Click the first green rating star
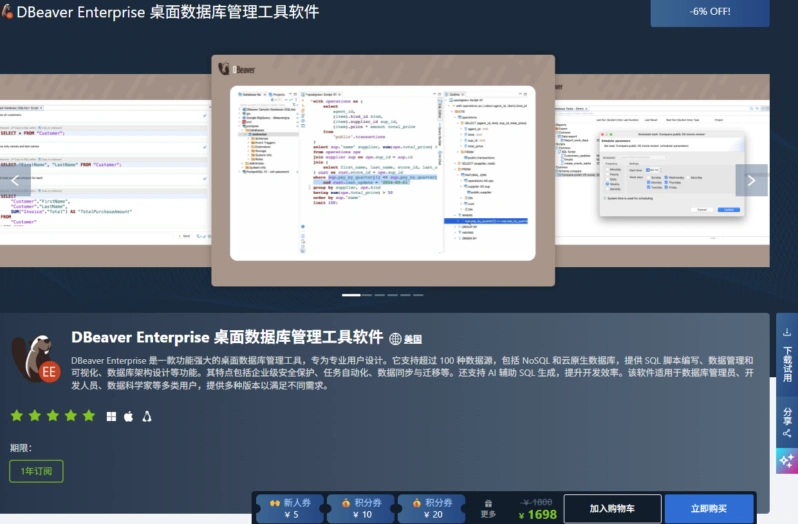The image size is (798, 524). (17, 416)
